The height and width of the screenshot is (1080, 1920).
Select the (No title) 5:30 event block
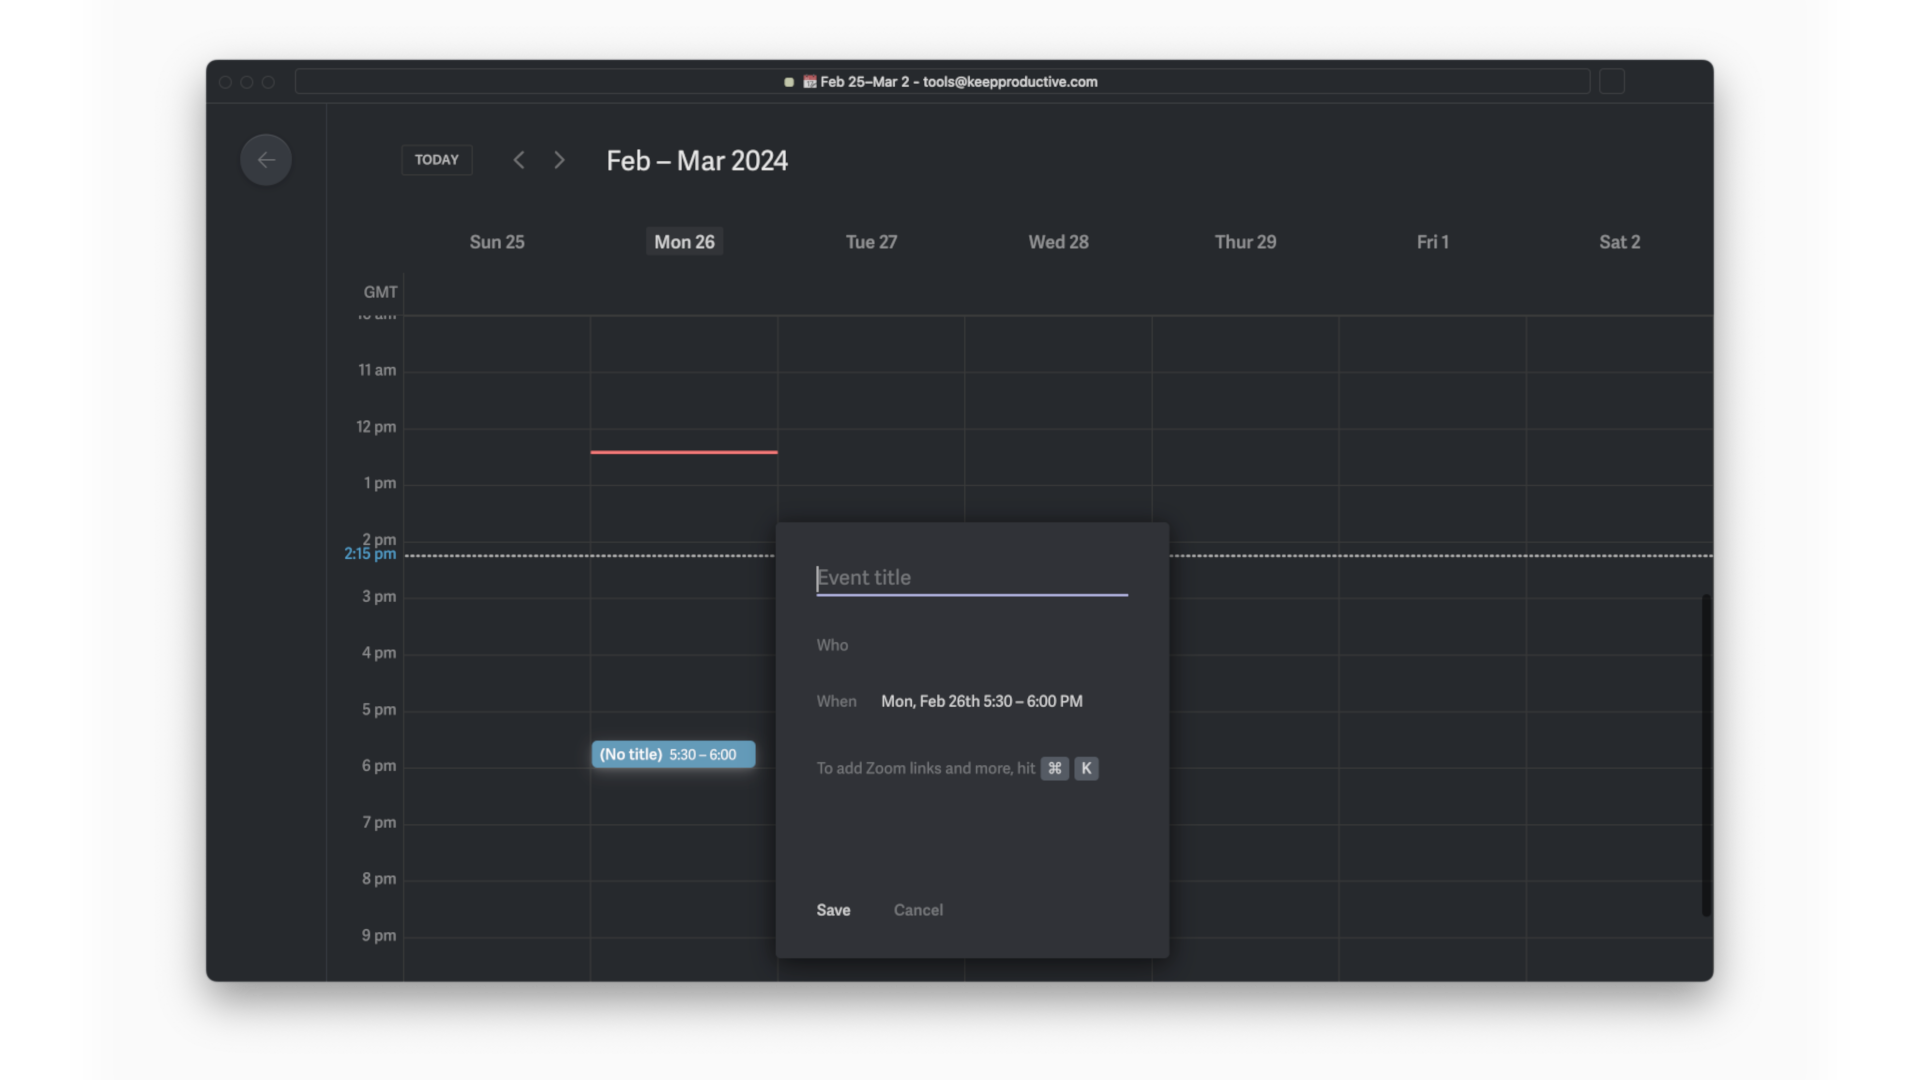coord(672,755)
